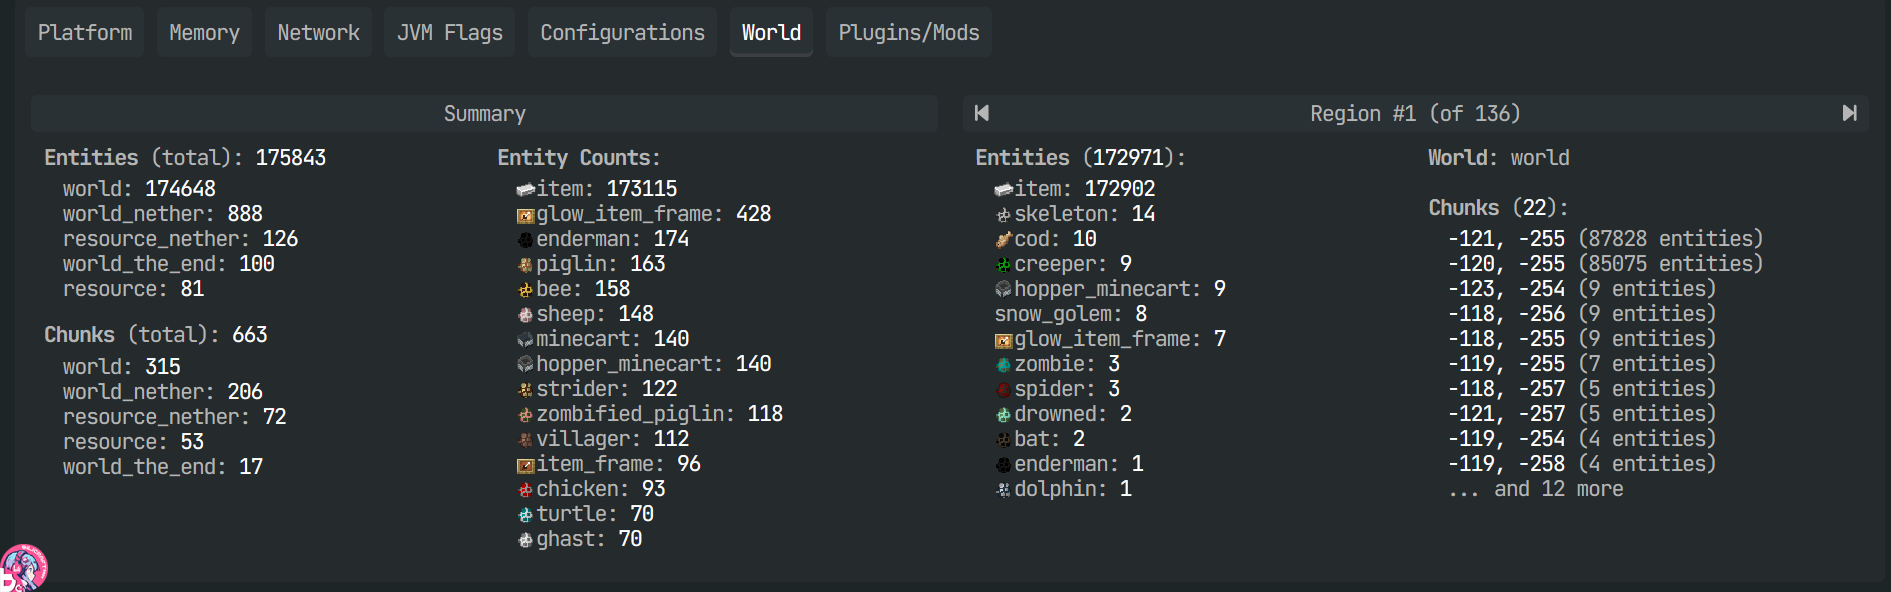Image resolution: width=1891 pixels, height=592 pixels.
Task: Click the Summary panel header
Action: tap(484, 114)
